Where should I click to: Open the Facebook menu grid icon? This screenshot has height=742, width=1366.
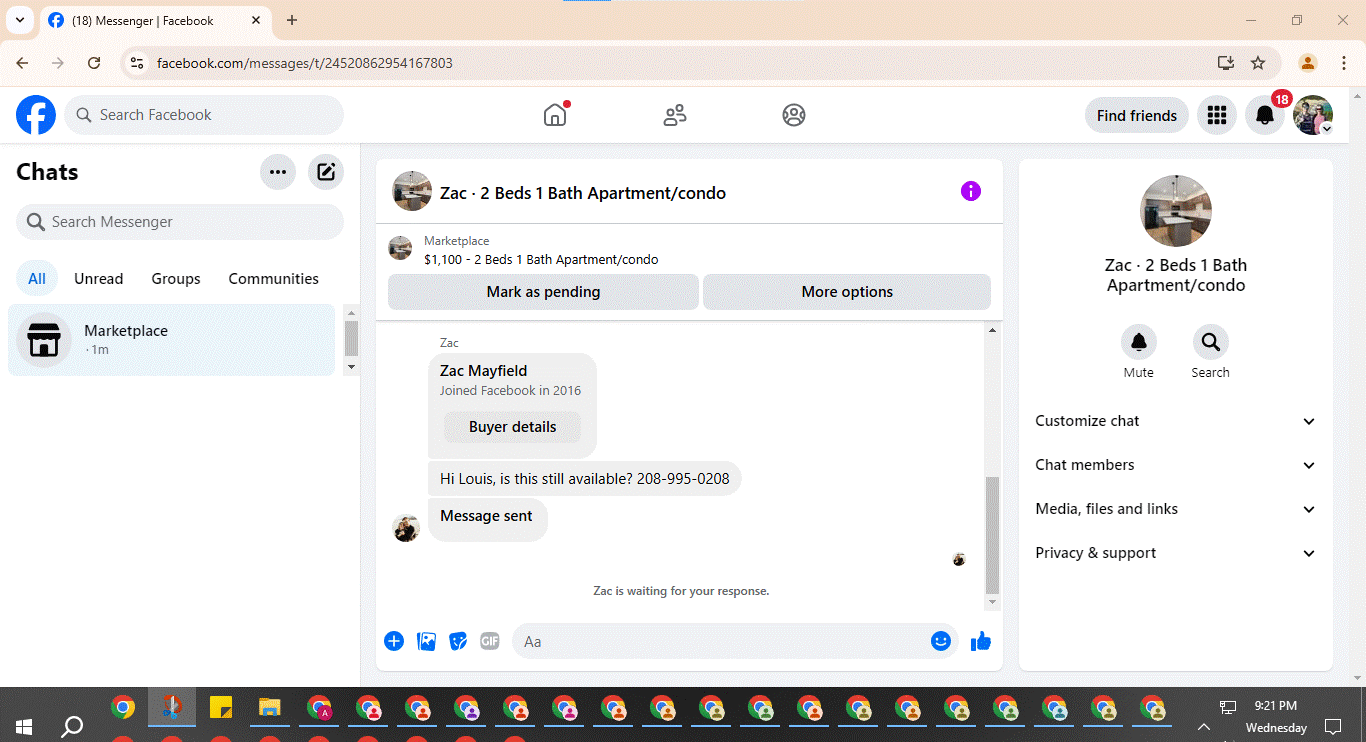(x=1217, y=115)
